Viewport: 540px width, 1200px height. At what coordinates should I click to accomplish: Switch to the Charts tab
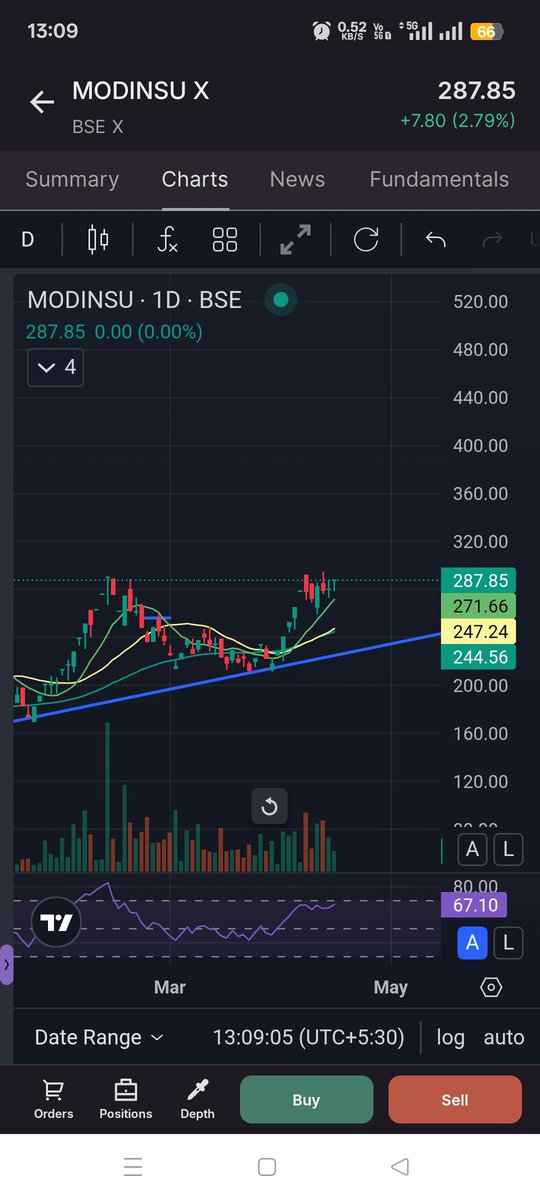195,179
